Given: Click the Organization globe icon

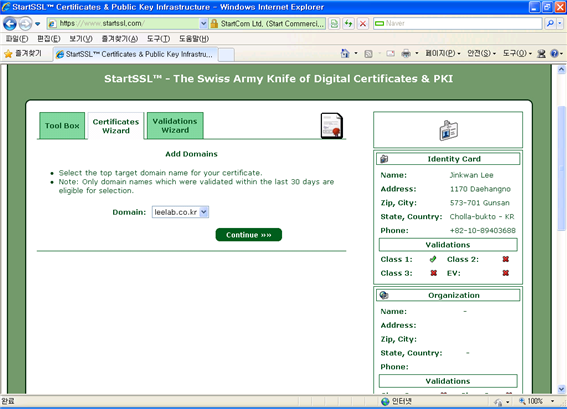Looking at the screenshot, I should (384, 295).
